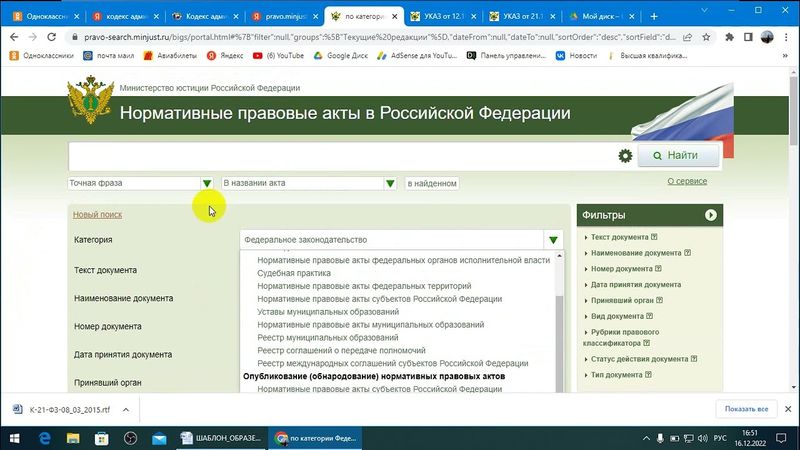Select Реестр муниципальных образований option
This screenshot has width=800, height=450.
click(x=328, y=337)
